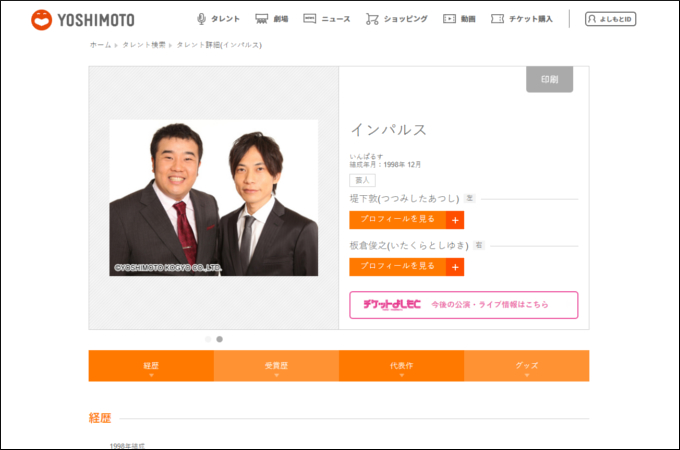Go to ホーム in the breadcrumb

(100, 45)
